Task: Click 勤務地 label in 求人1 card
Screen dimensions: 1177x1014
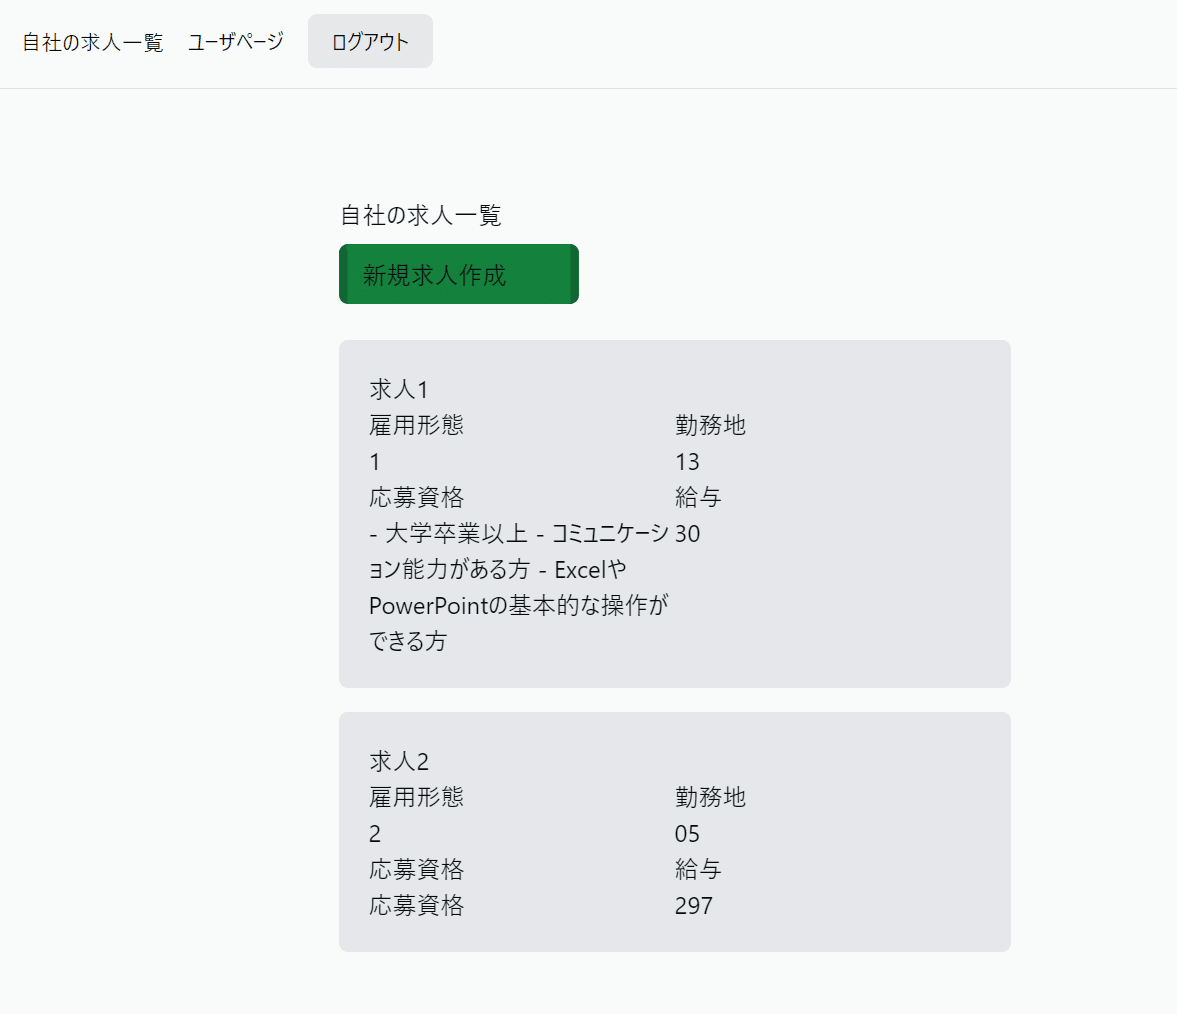Action: [710, 425]
